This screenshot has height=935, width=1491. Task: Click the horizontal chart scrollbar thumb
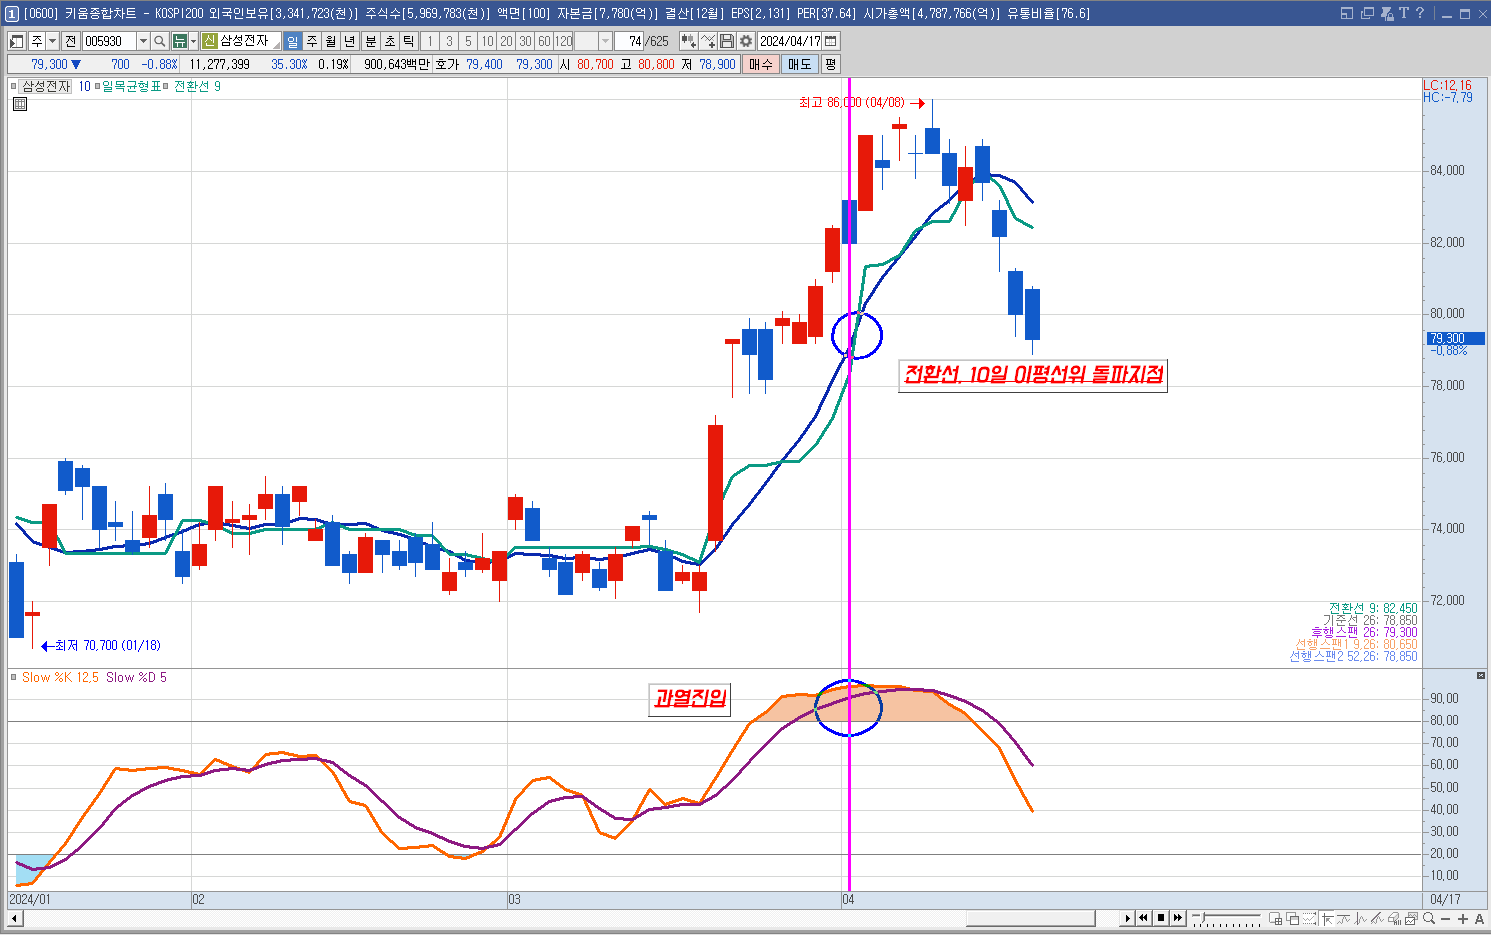(1030, 918)
